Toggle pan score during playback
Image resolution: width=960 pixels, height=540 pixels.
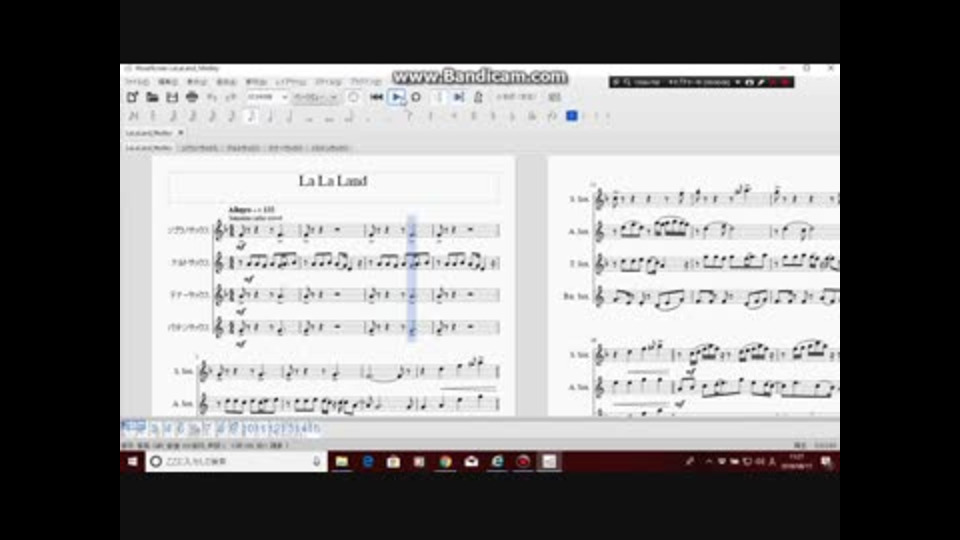(458, 97)
